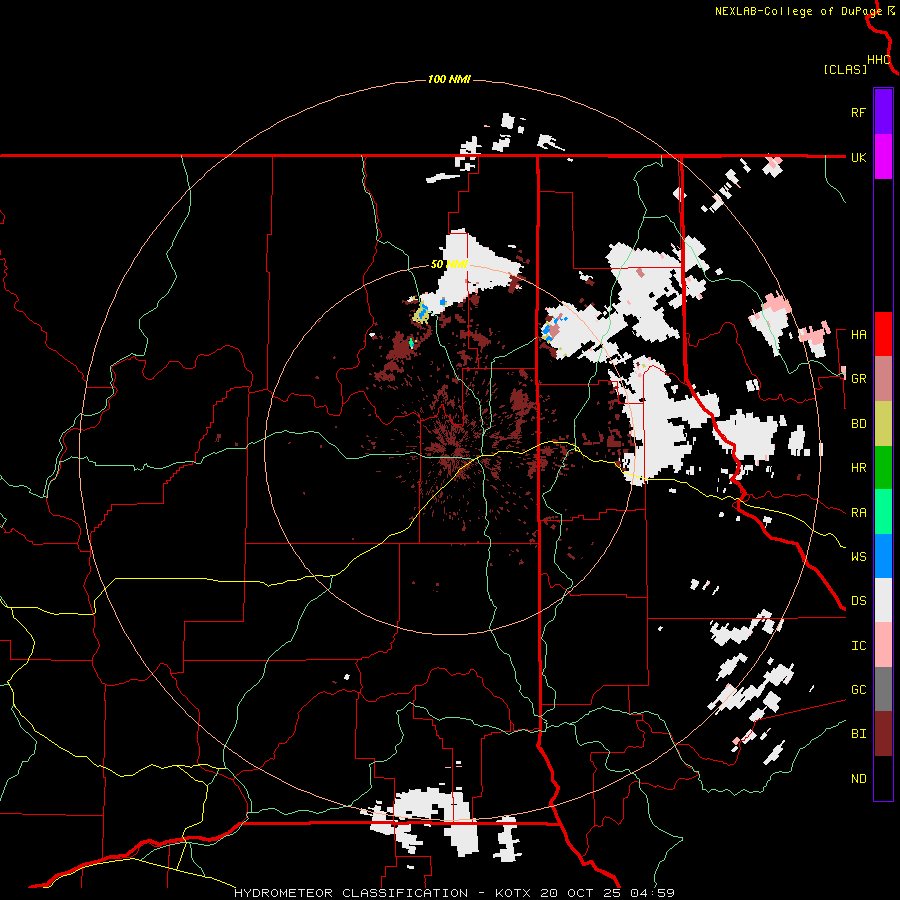Screen dimensions: 900x900
Task: Click the RA legend label
Action: (x=858, y=513)
